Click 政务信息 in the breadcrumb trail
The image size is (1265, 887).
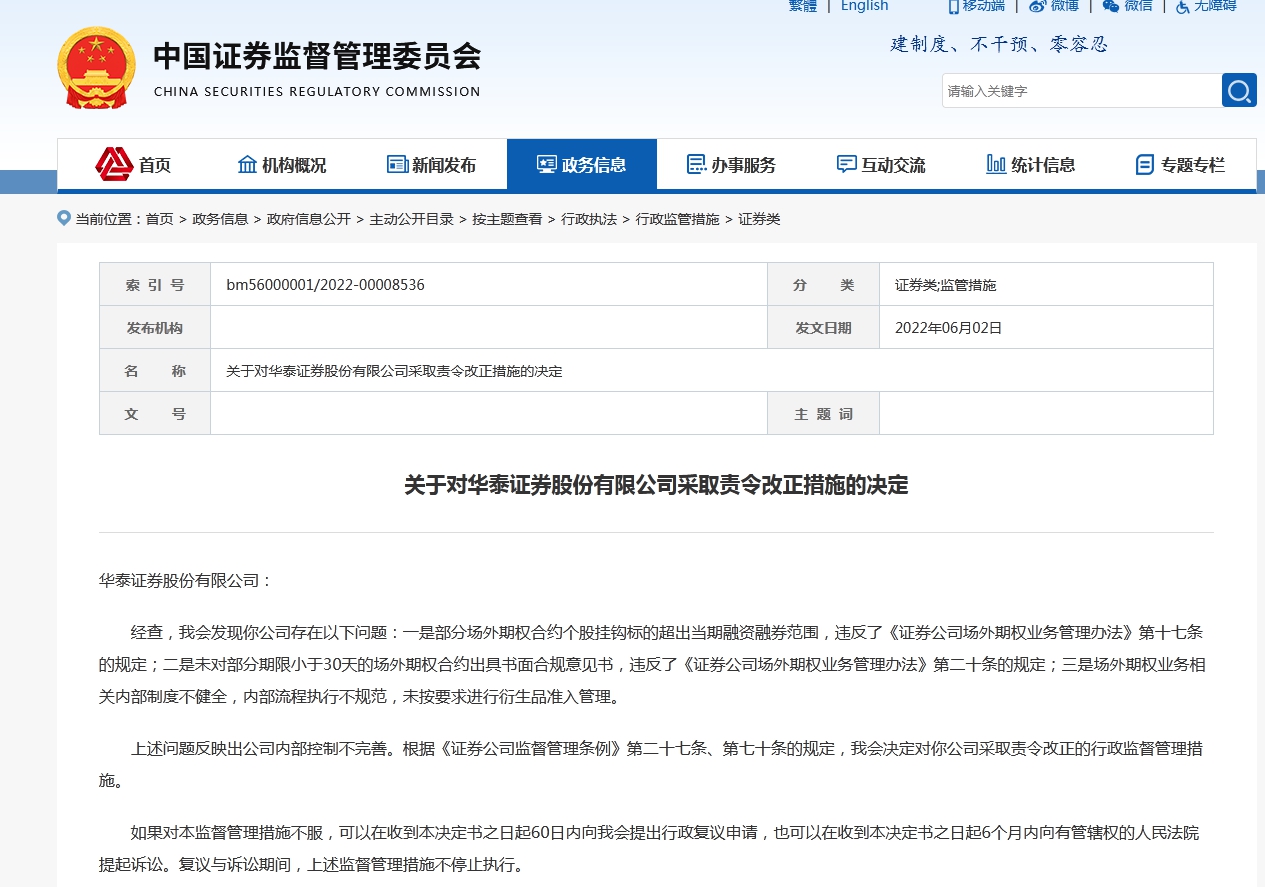click(x=220, y=219)
